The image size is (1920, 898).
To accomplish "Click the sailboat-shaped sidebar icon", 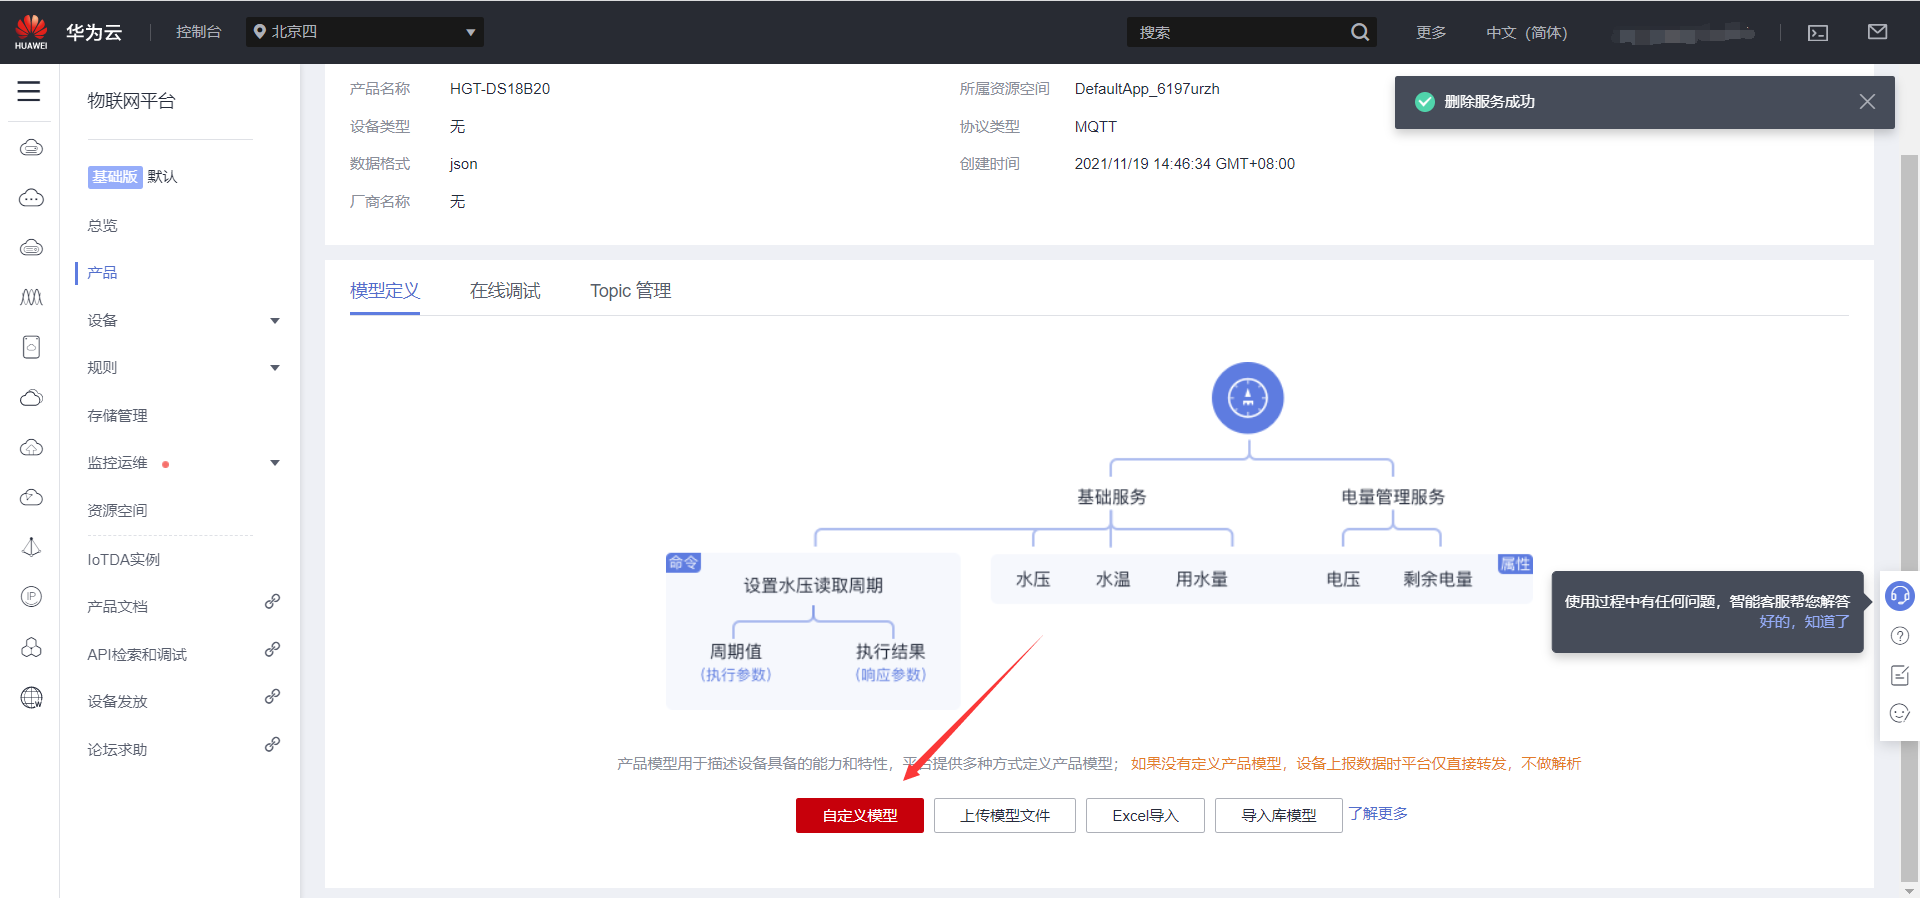I will pyautogui.click(x=31, y=547).
